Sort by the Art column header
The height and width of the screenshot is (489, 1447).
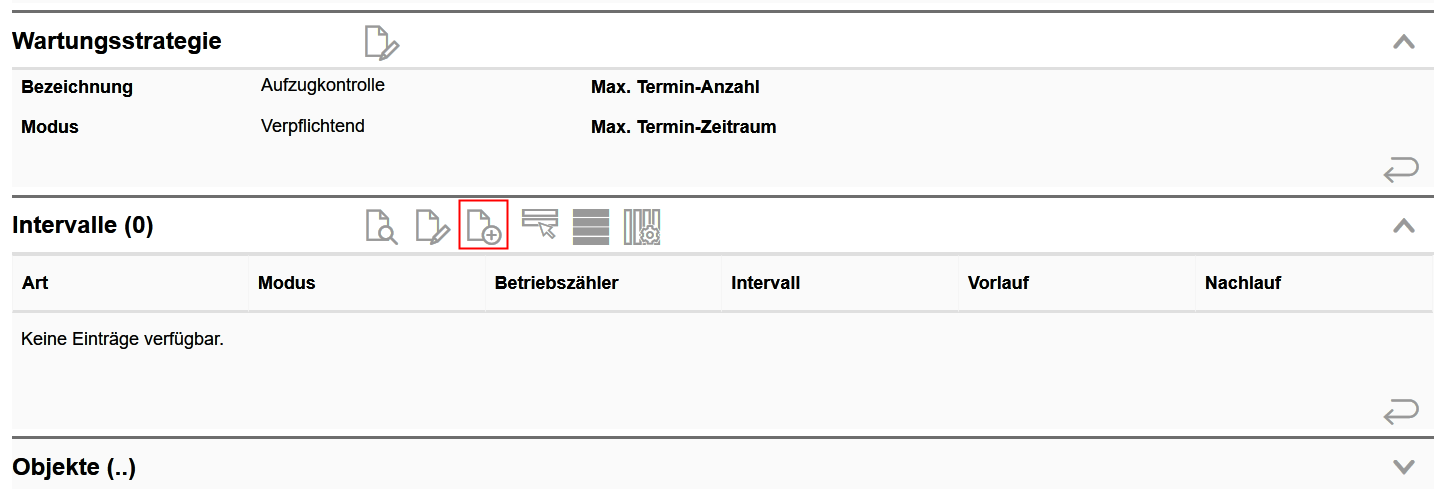(35, 283)
